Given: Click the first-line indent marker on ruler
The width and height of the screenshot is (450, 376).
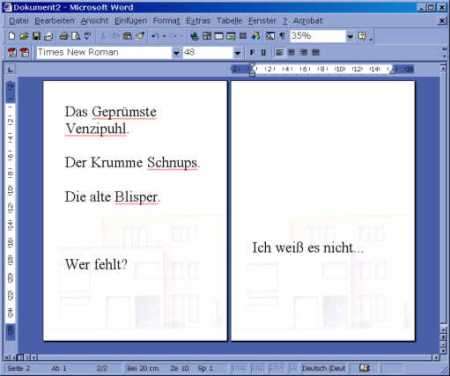Looking at the screenshot, I should click(x=252, y=67).
